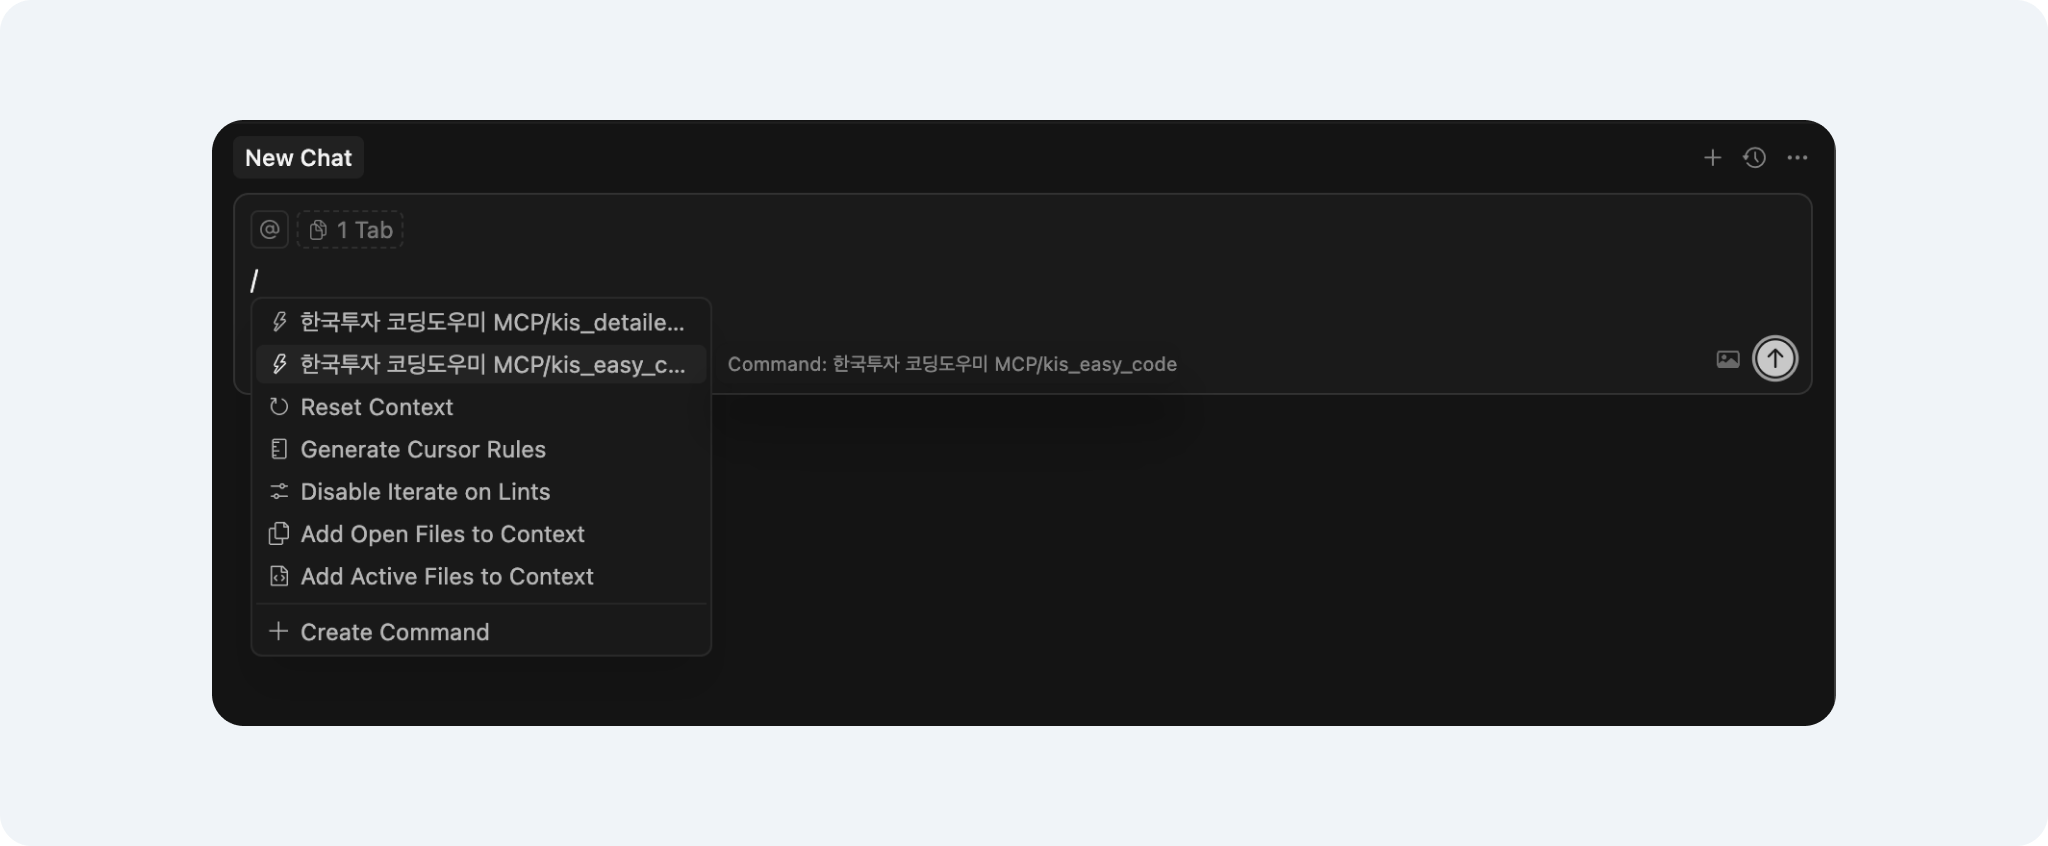Select Generate Cursor Rules command

(481, 449)
